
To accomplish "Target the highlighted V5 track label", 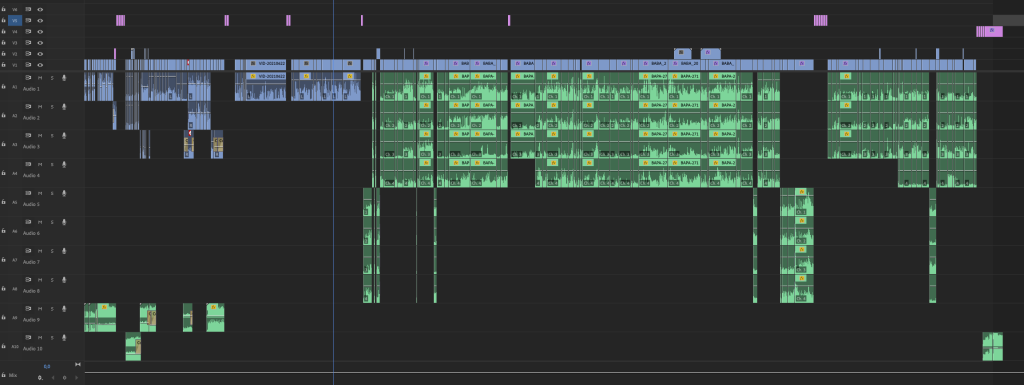I will click(x=15, y=20).
